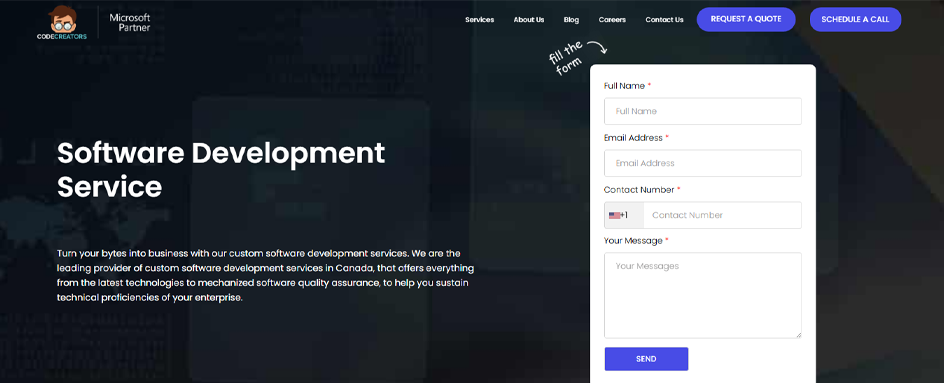The image size is (944, 383).
Task: Submit form with Send button
Action: pyautogui.click(x=646, y=359)
